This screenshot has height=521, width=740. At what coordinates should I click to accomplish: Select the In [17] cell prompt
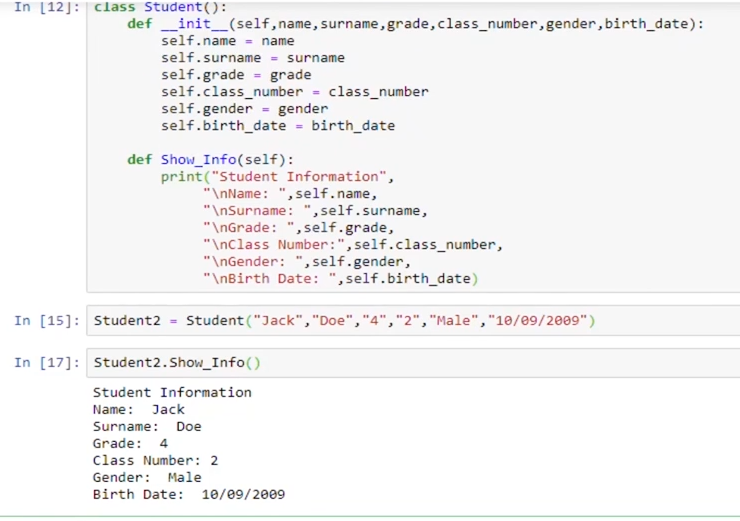pyautogui.click(x=47, y=362)
